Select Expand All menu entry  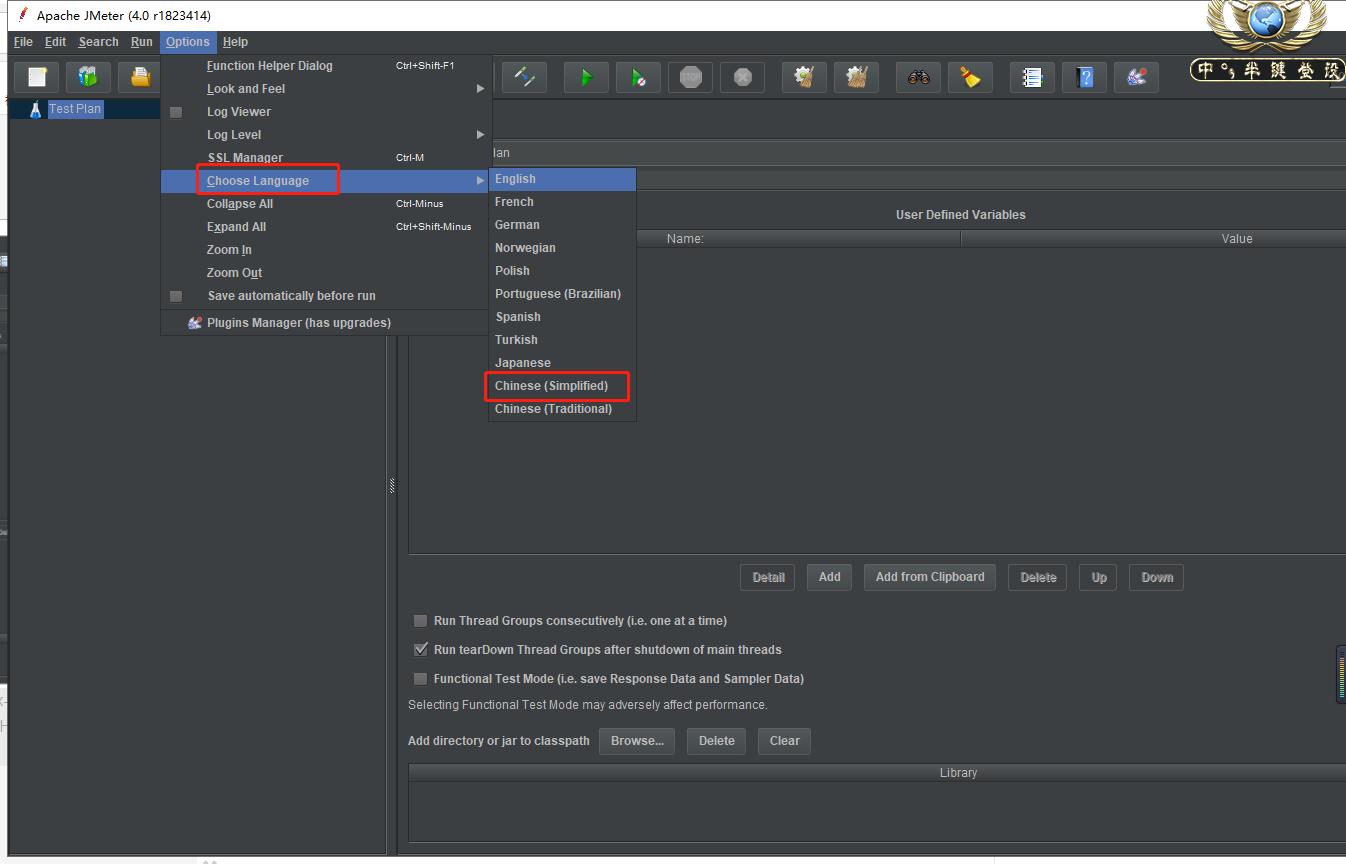tap(326, 227)
